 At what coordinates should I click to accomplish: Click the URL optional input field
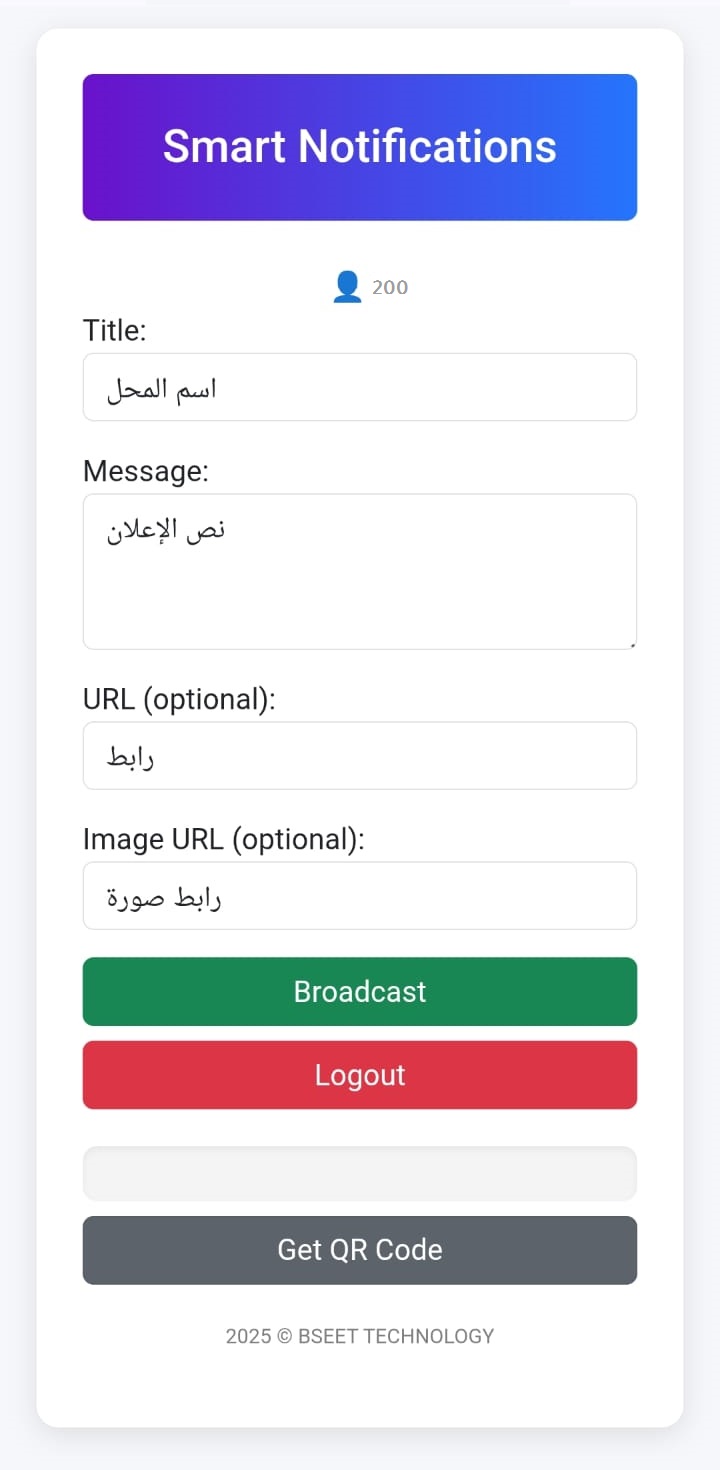360,755
